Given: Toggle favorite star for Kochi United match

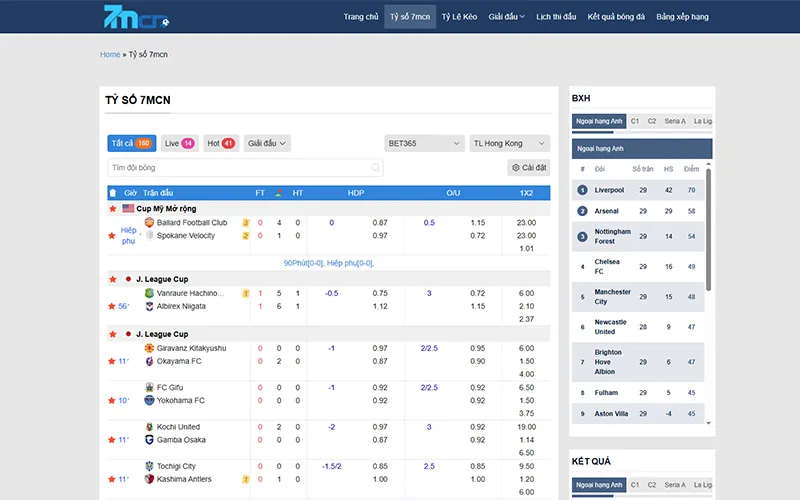Looking at the screenshot, I should point(113,440).
